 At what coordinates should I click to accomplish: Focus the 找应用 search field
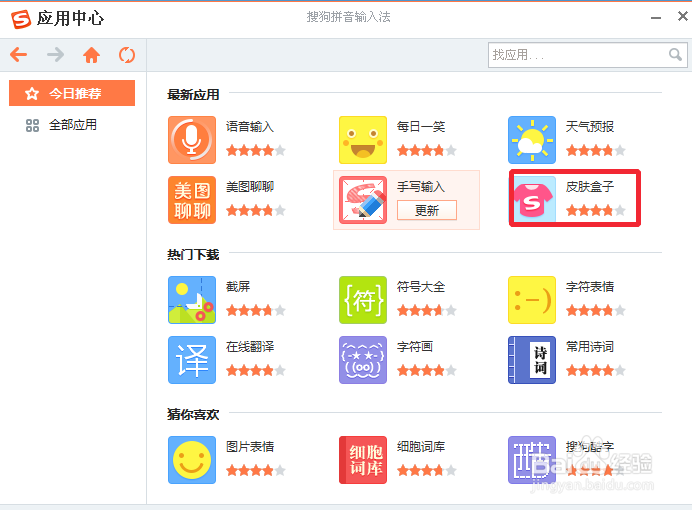tap(587, 55)
